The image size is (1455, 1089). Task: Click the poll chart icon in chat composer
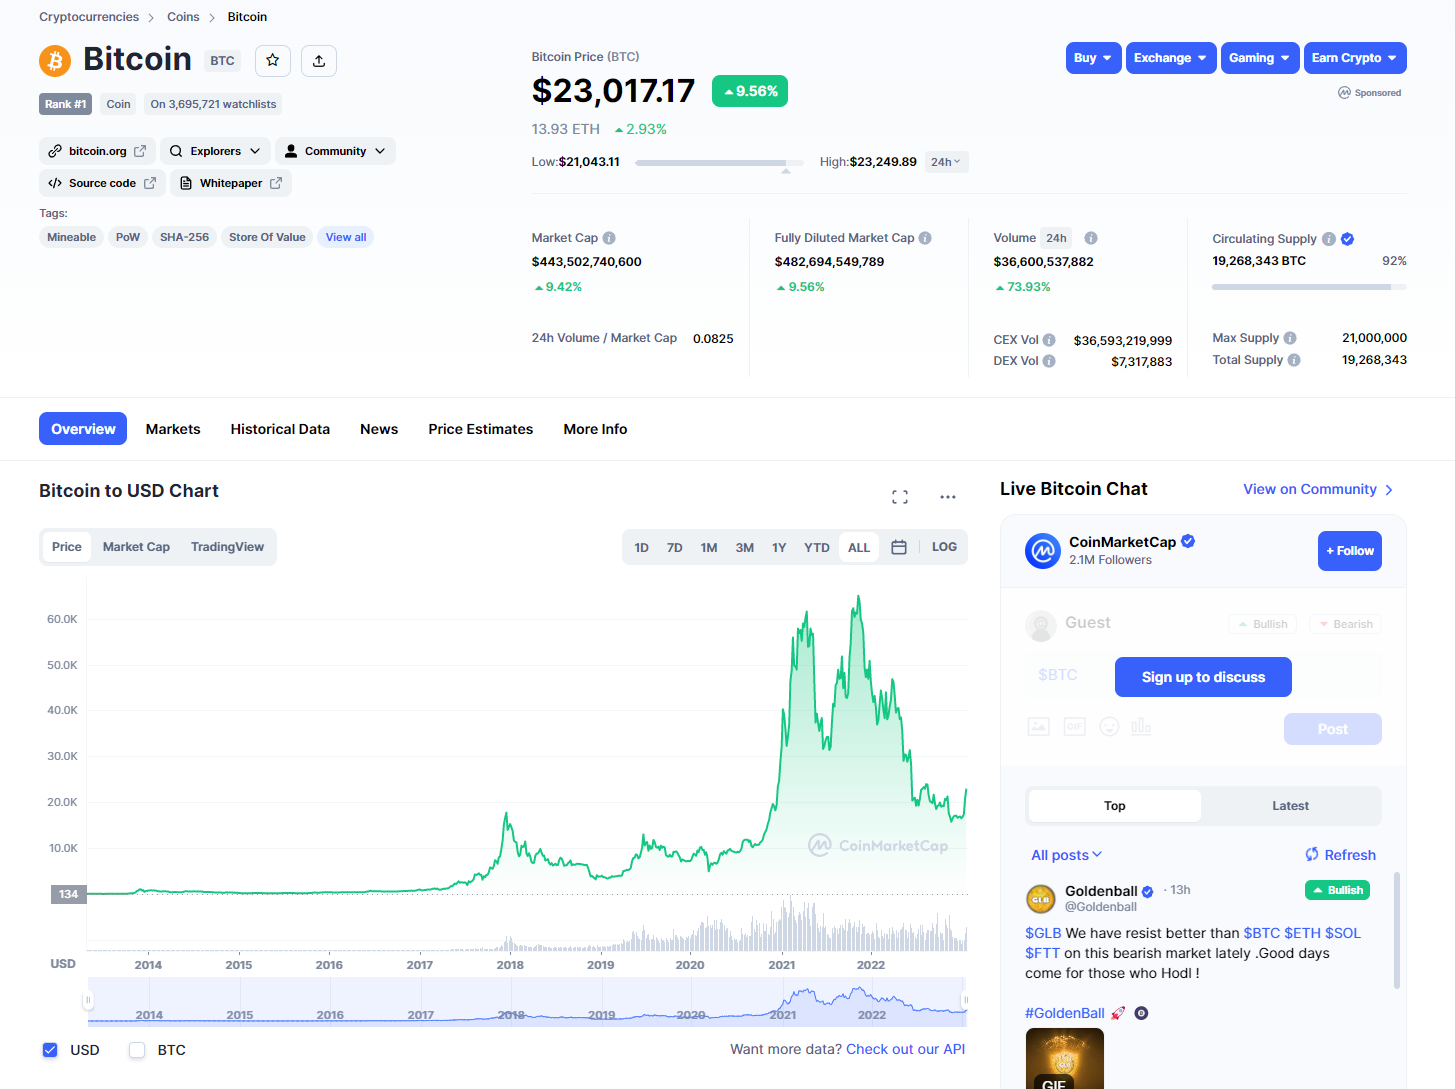click(x=1141, y=727)
